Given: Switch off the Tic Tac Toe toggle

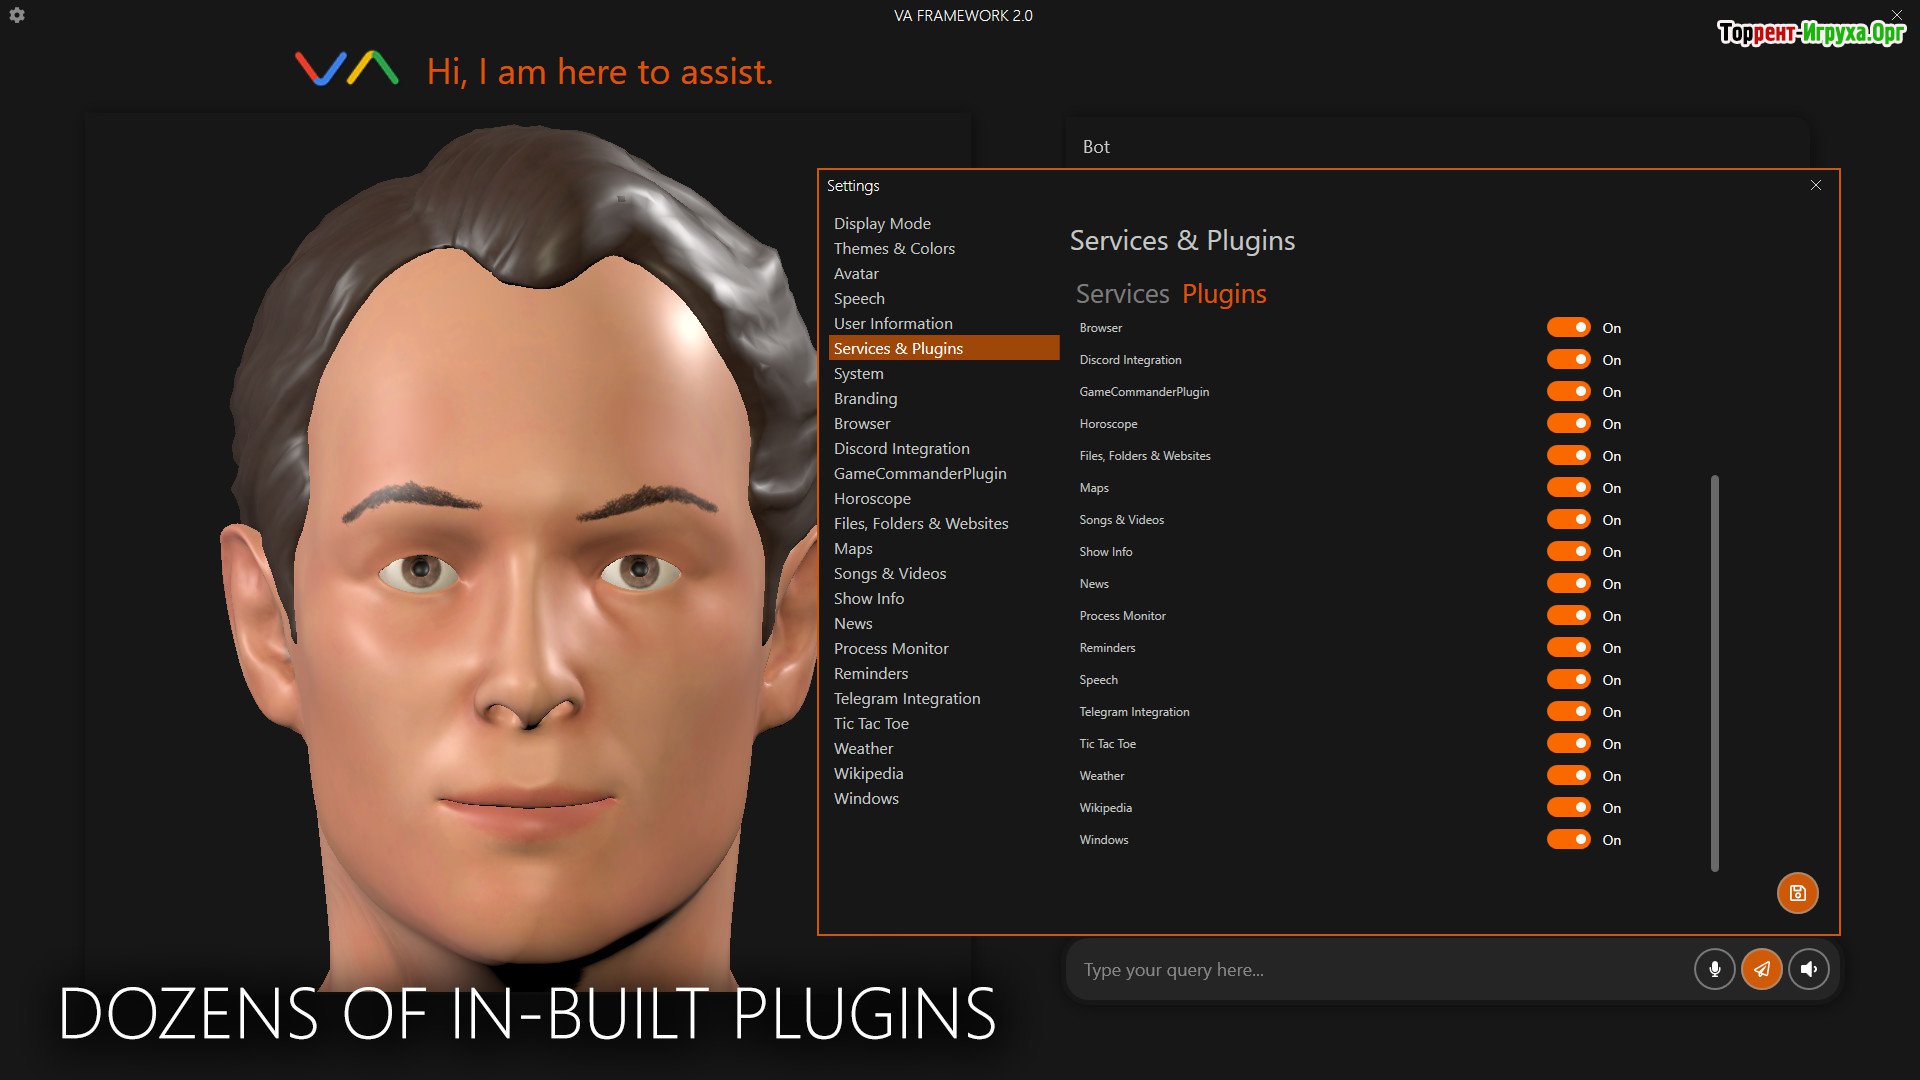Looking at the screenshot, I should [1568, 744].
